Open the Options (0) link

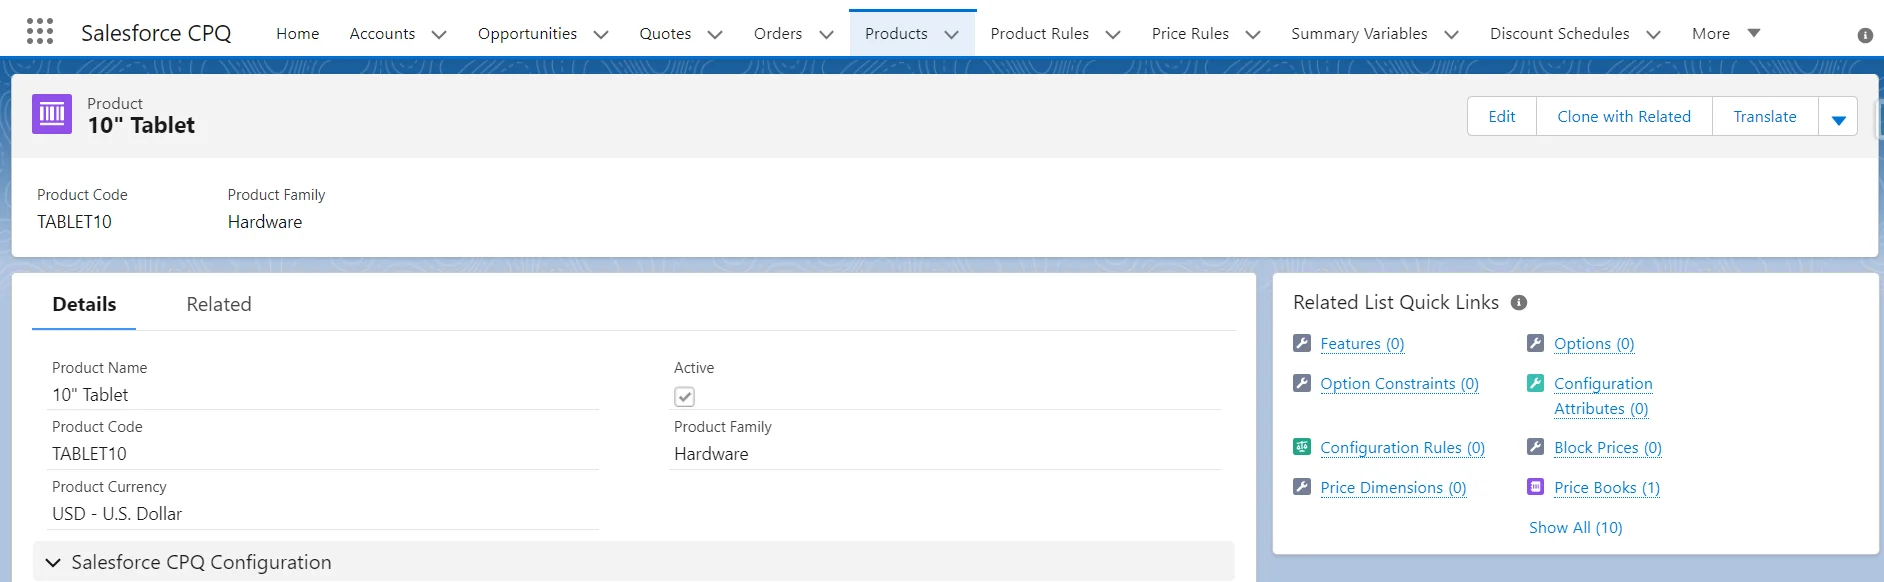tap(1594, 344)
